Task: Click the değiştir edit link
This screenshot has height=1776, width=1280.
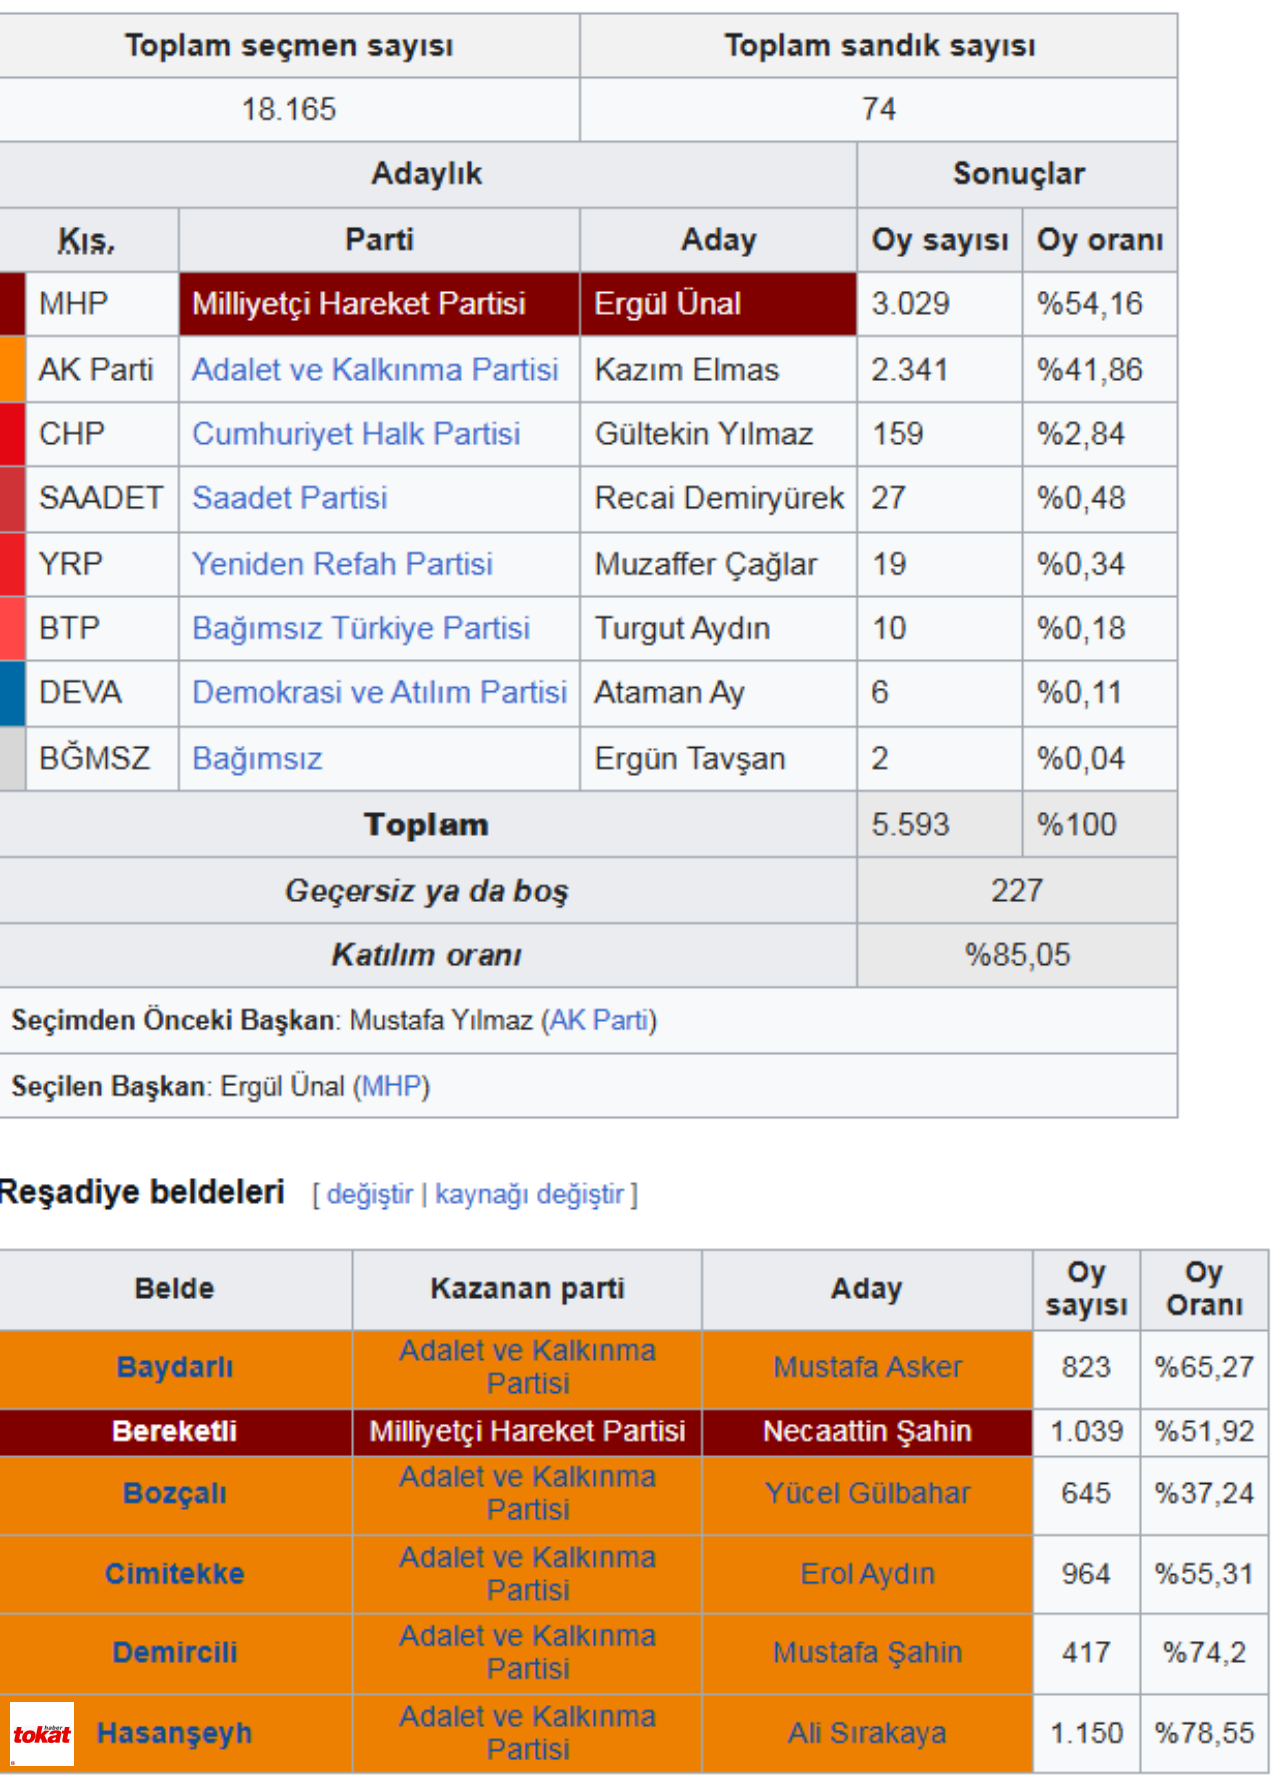Action: (369, 1194)
